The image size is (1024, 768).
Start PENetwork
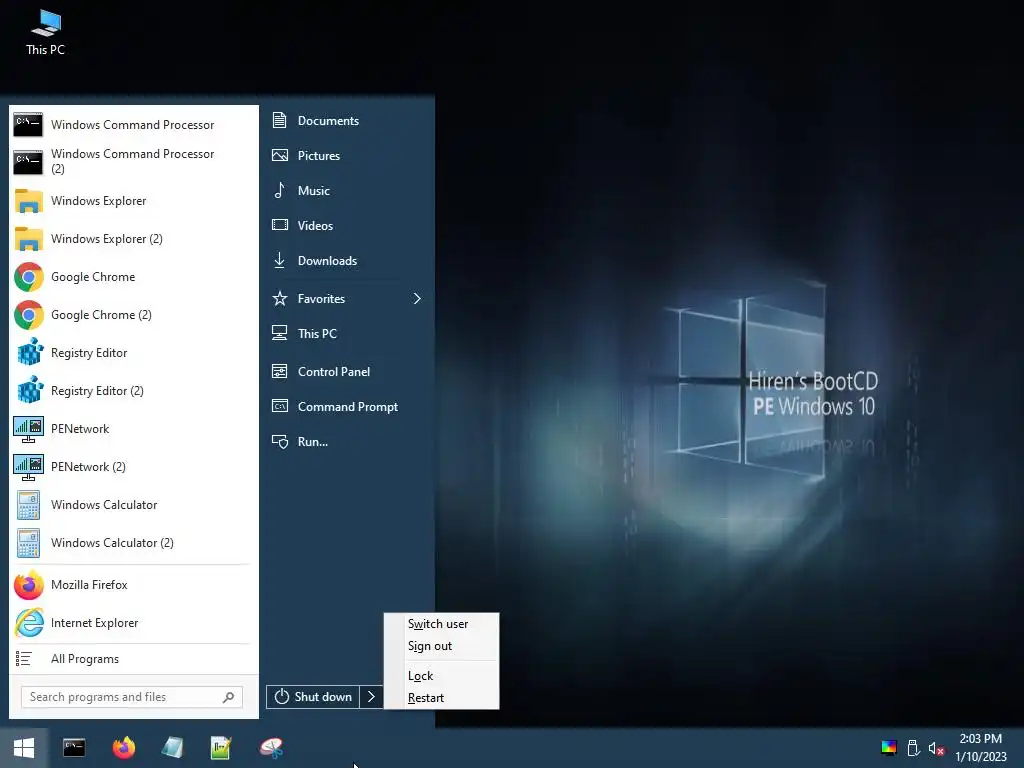[x=133, y=428]
